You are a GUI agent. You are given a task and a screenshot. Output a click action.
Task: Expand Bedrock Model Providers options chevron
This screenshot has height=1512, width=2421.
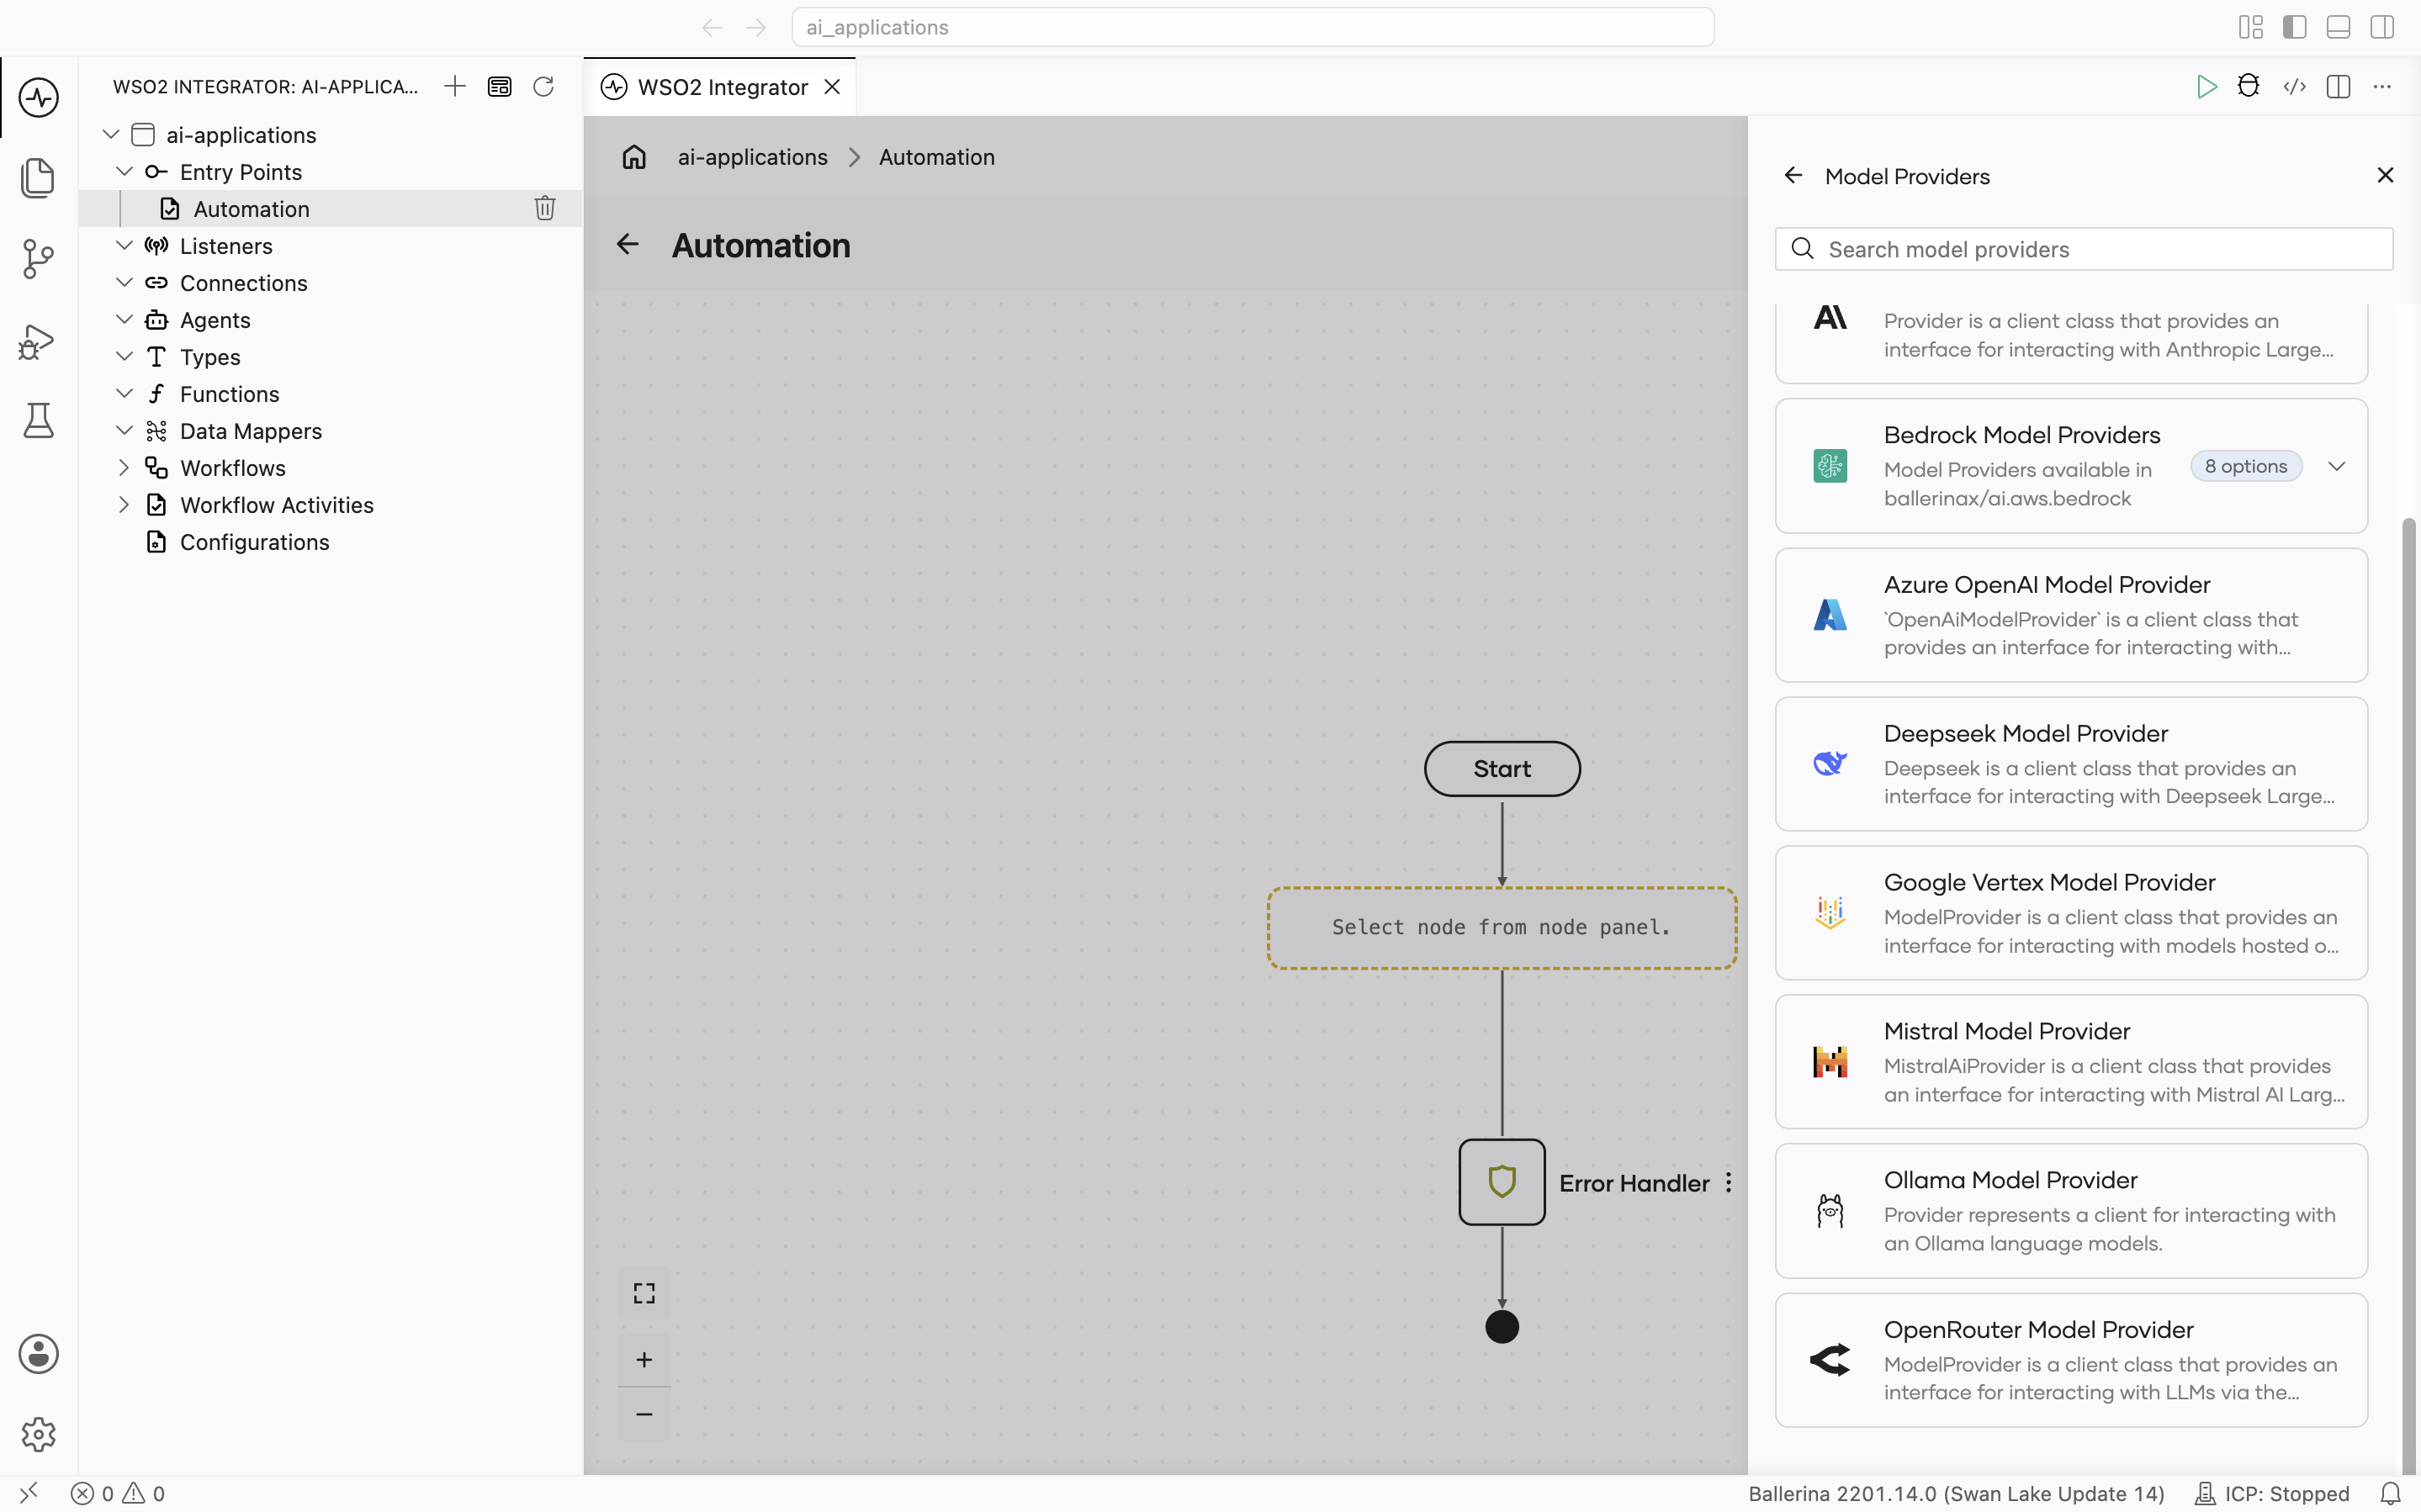[2336, 466]
